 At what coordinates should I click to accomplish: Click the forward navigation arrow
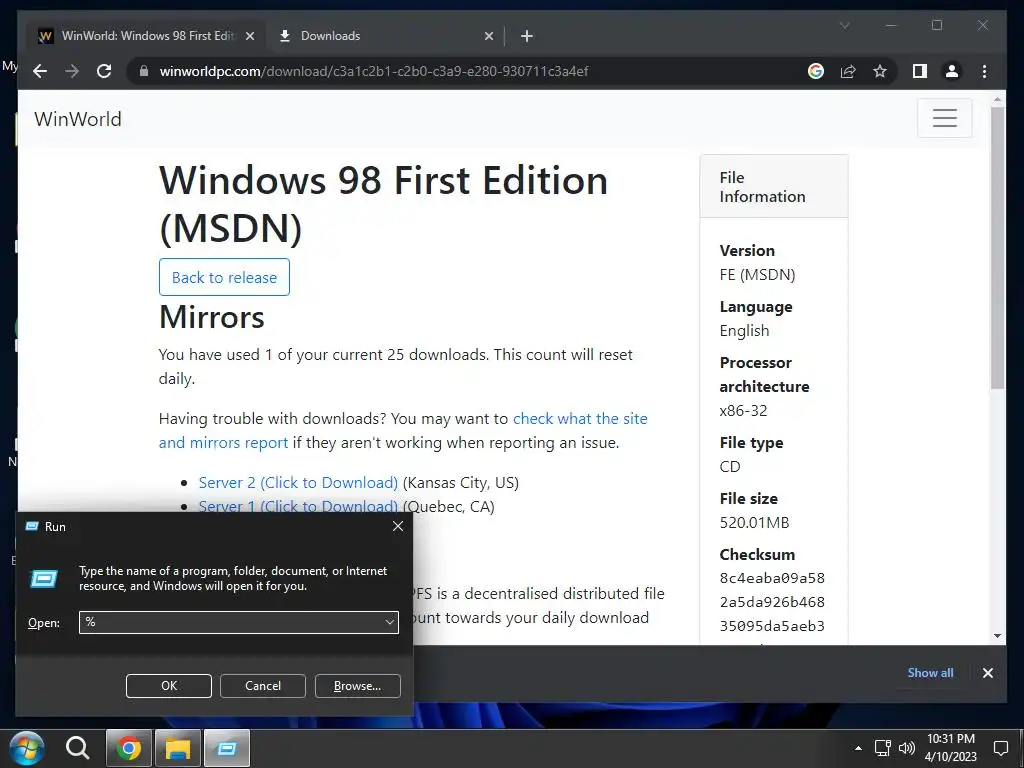(72, 71)
